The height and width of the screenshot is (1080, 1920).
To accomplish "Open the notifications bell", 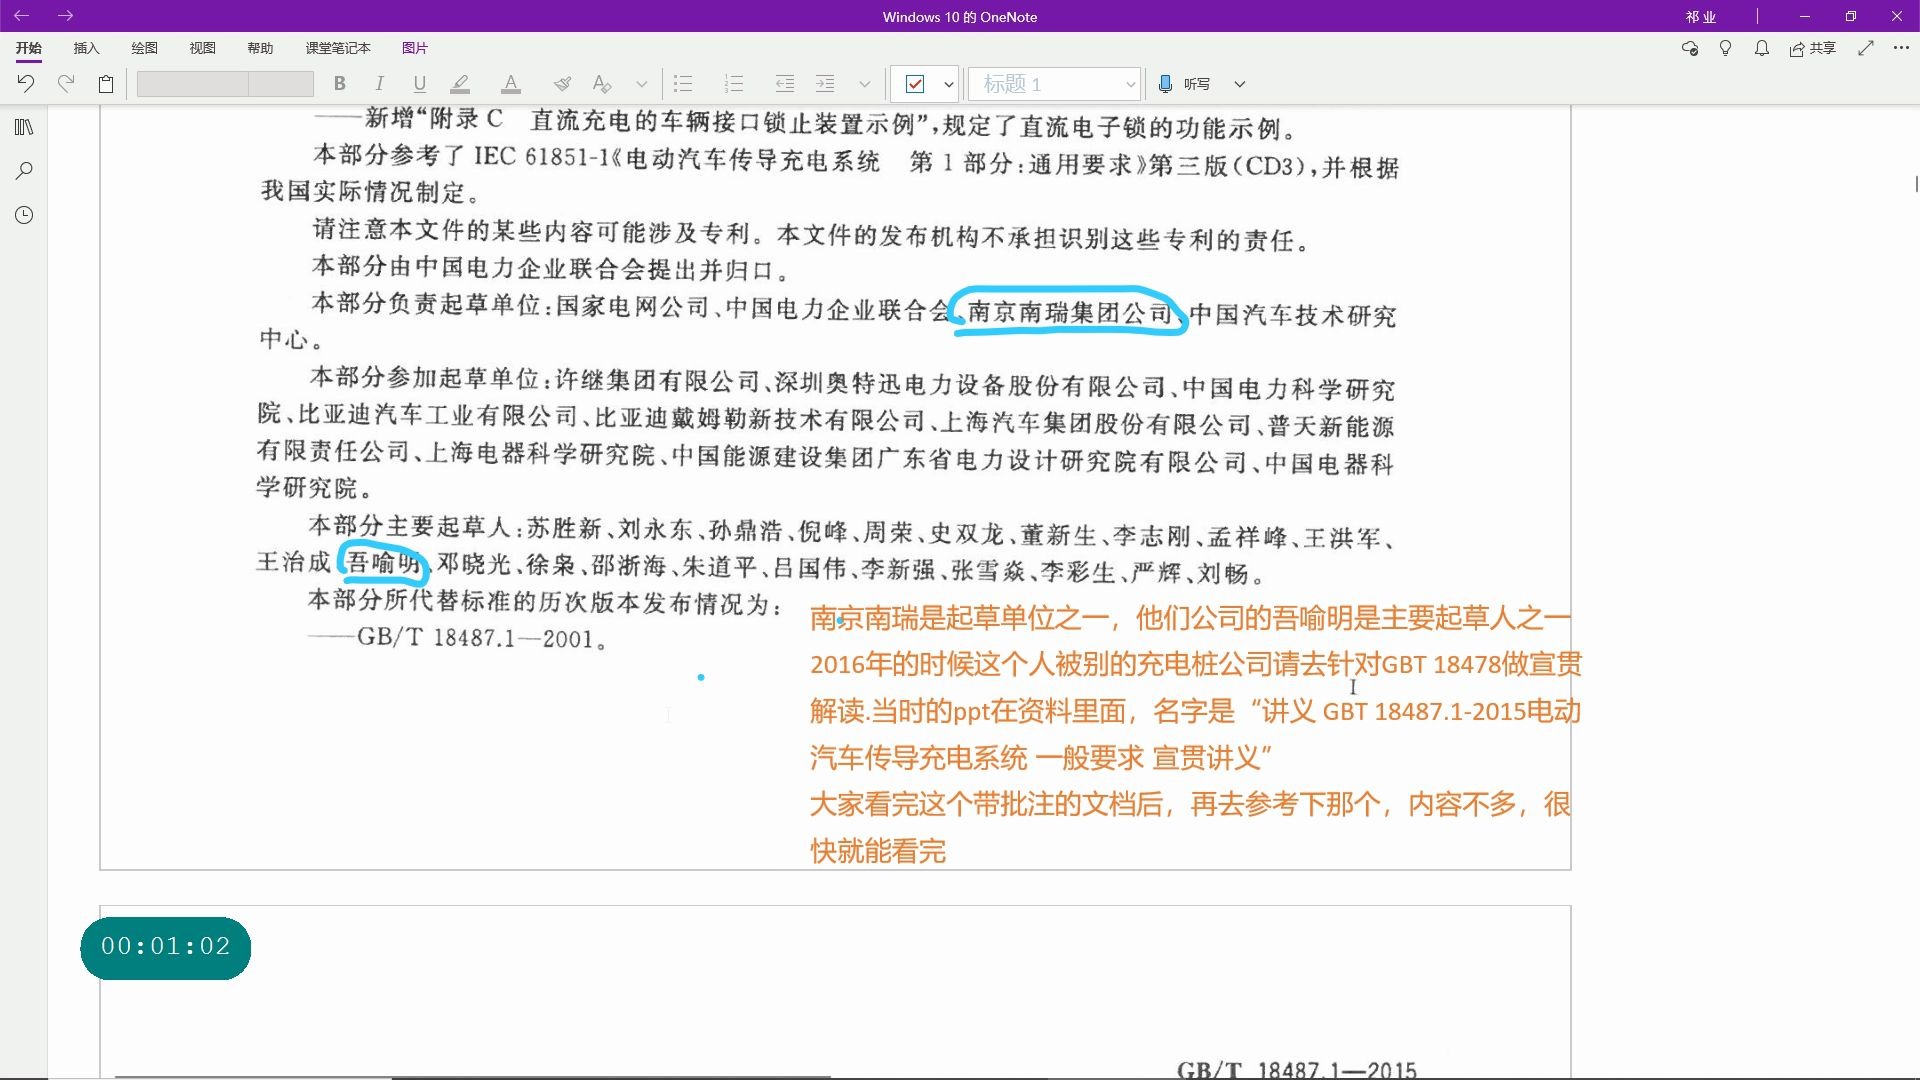I will click(1762, 48).
